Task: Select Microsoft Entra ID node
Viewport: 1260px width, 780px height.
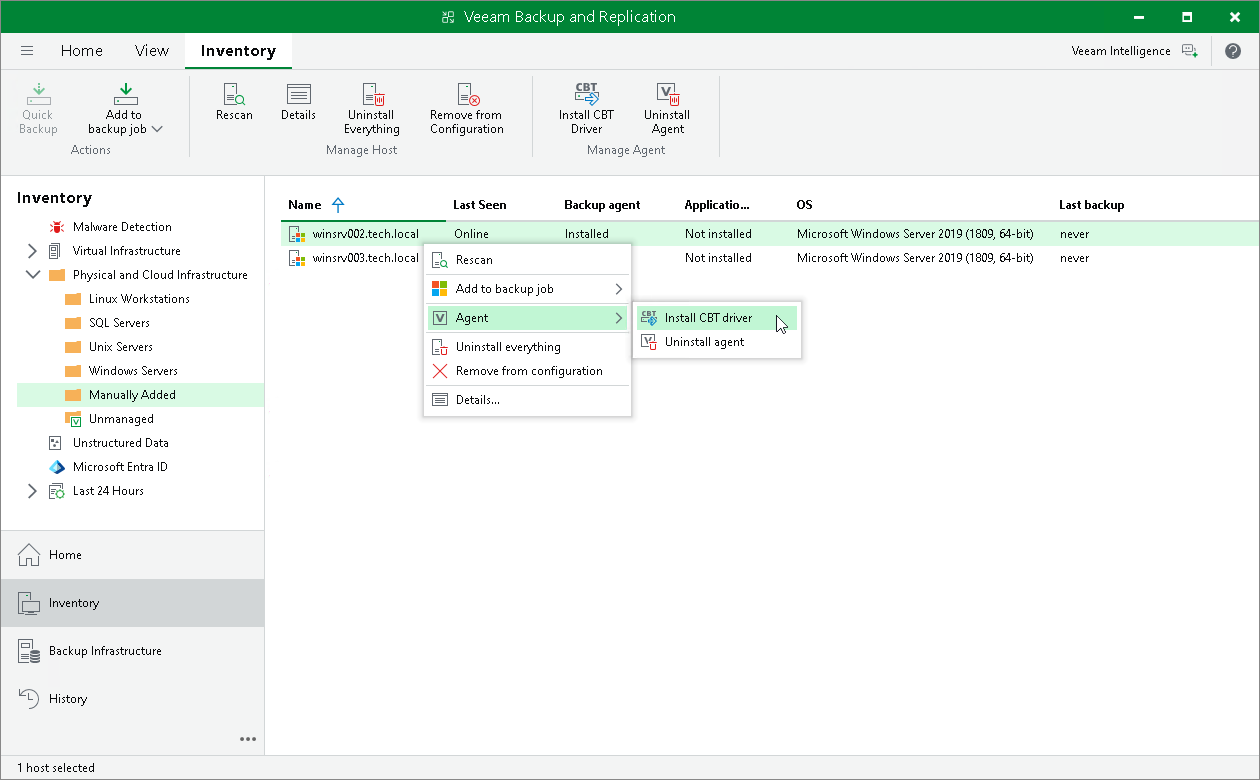Action: coord(120,467)
